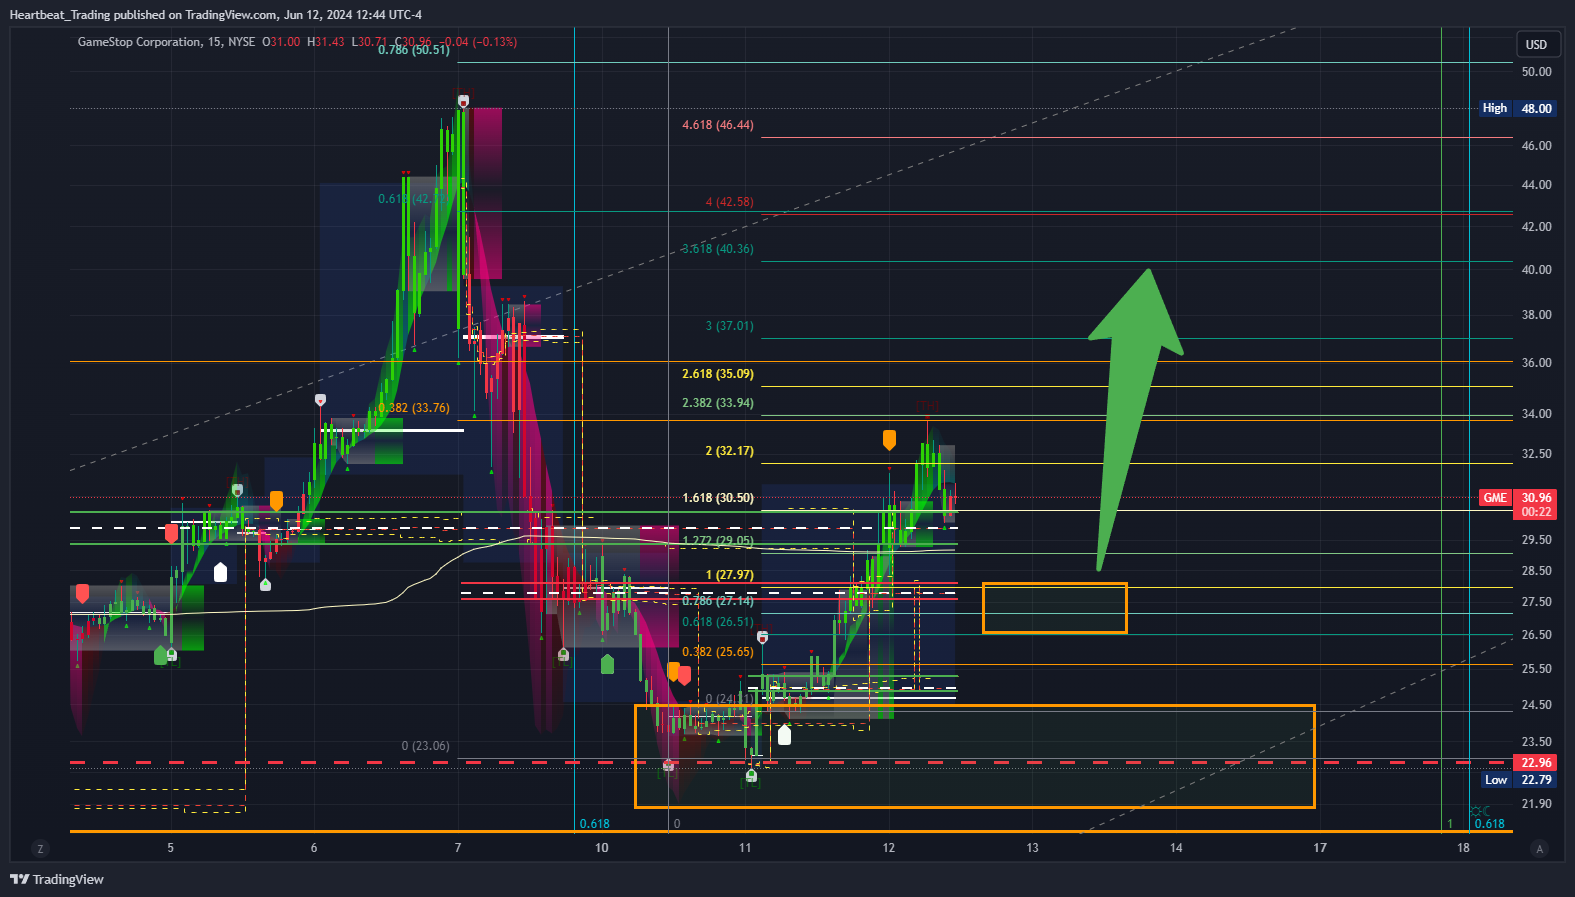Click the 21.90 price axis value

coord(1536,804)
